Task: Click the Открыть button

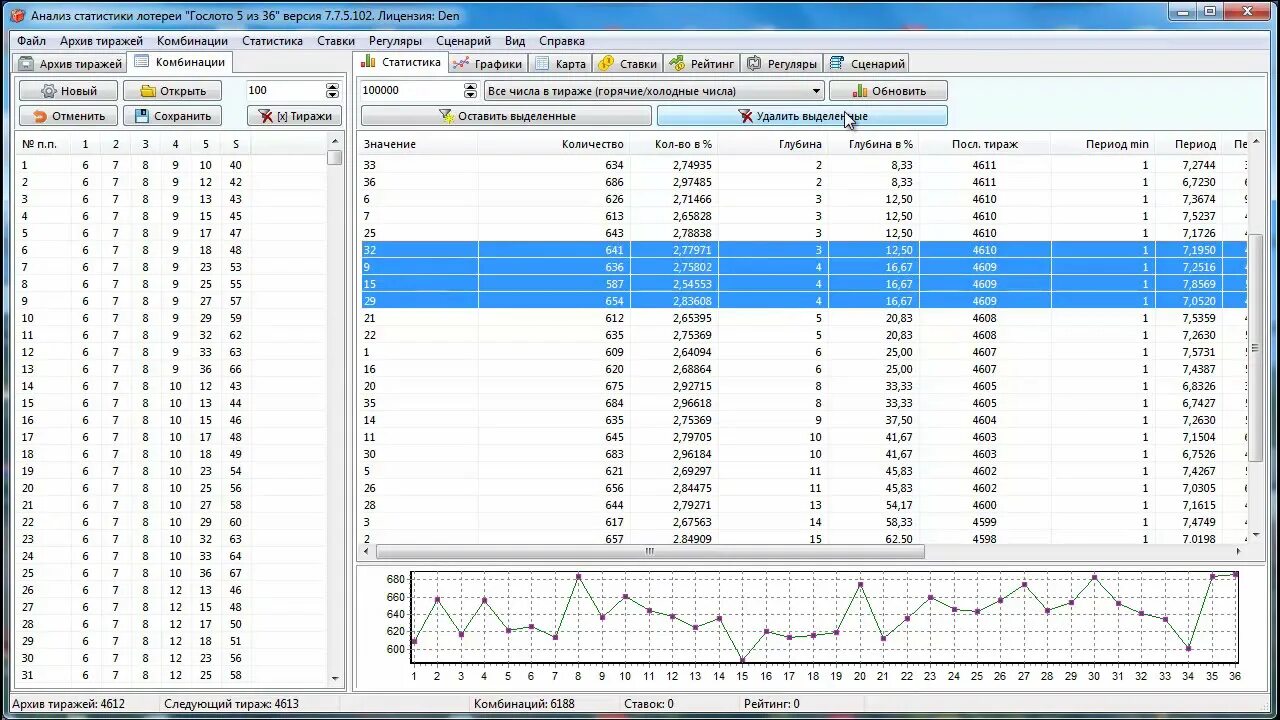Action: (x=172, y=91)
